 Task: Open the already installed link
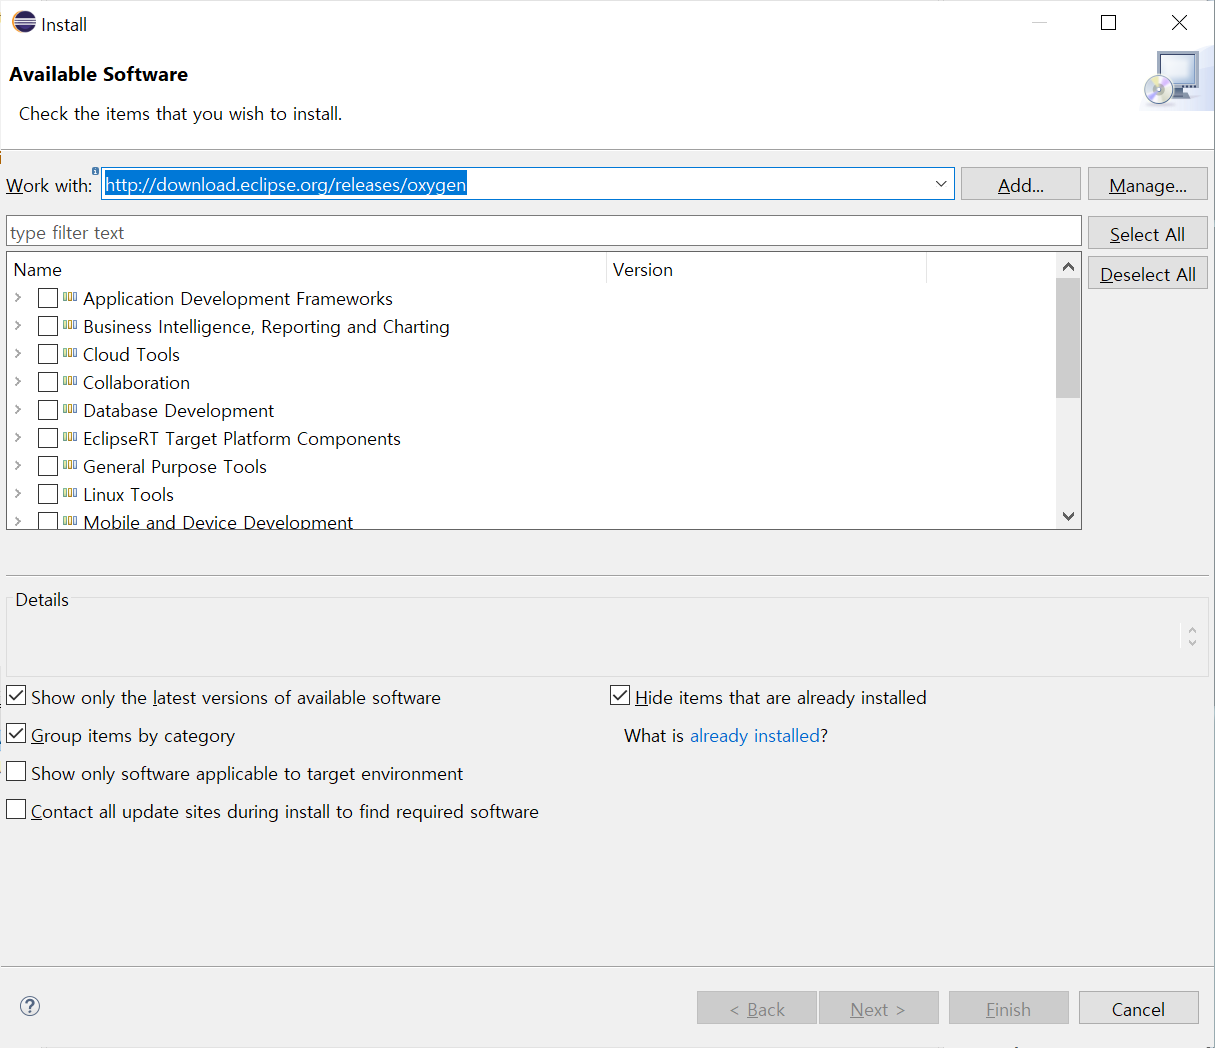(755, 736)
